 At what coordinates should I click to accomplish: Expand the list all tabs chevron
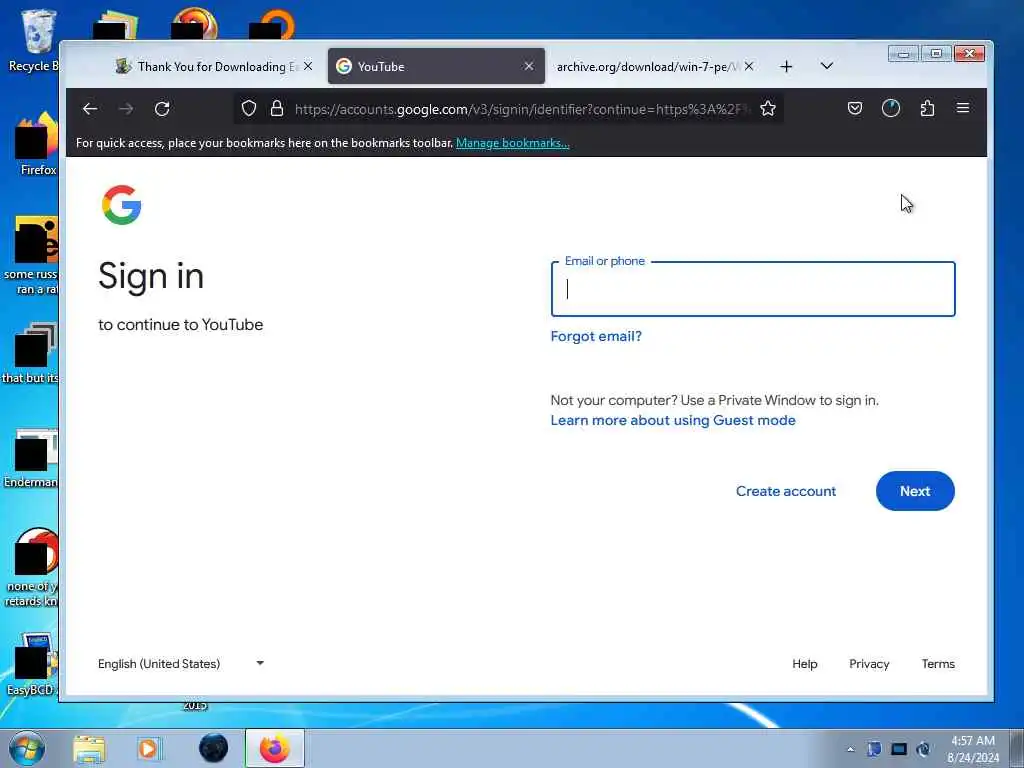pyautogui.click(x=827, y=66)
